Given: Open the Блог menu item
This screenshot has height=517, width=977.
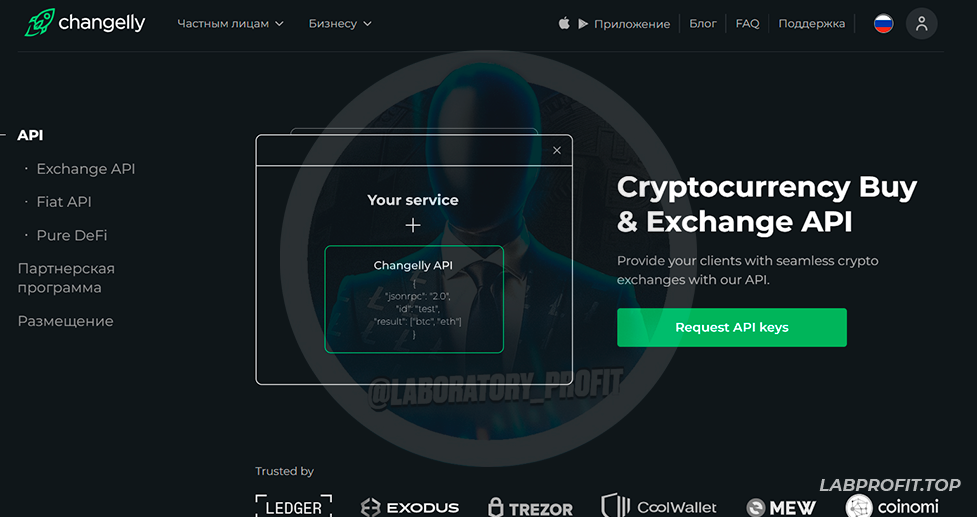Looking at the screenshot, I should tap(703, 24).
